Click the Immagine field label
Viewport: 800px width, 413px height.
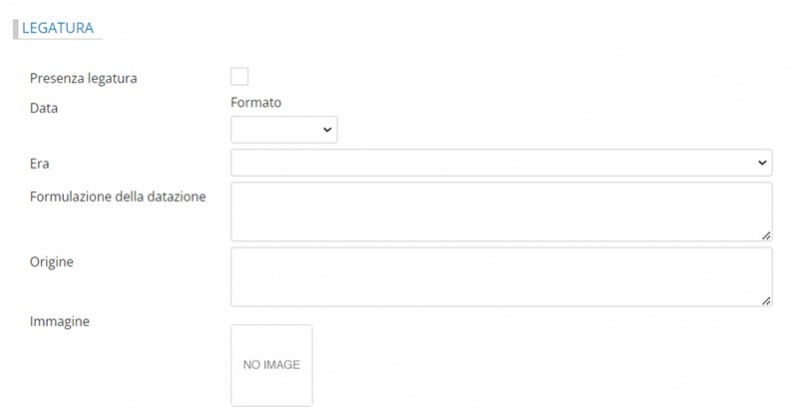(60, 321)
